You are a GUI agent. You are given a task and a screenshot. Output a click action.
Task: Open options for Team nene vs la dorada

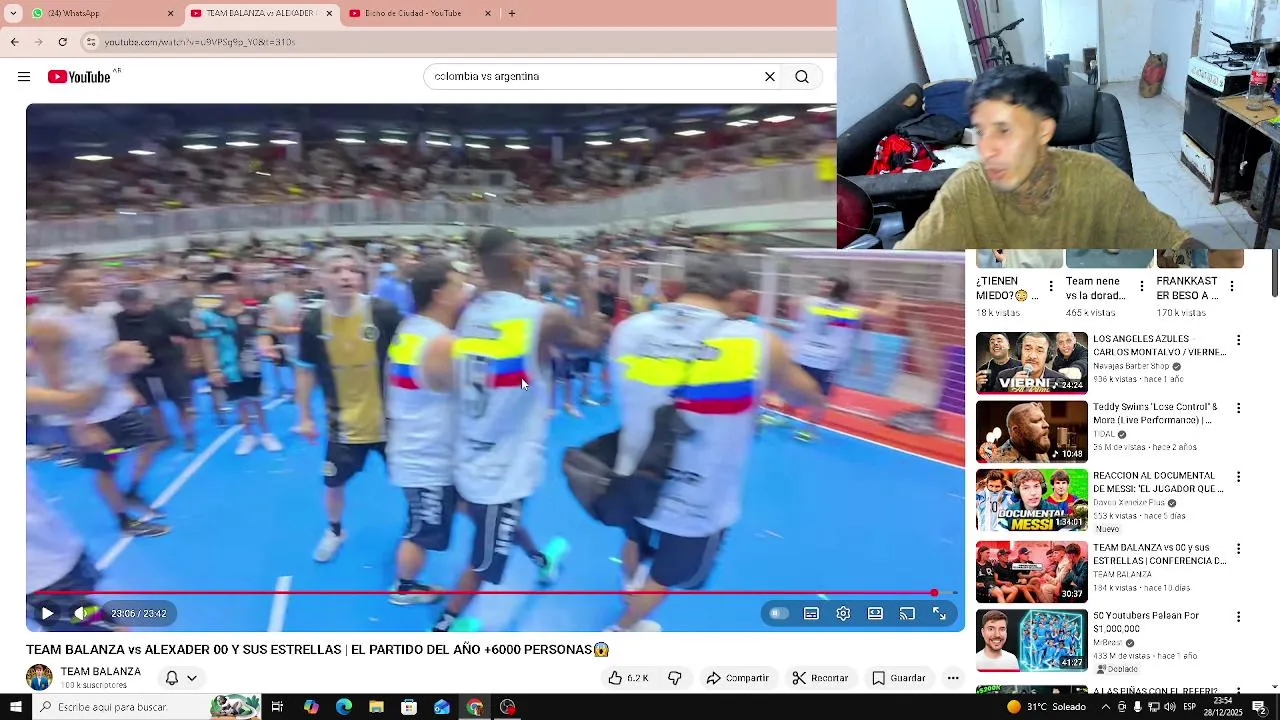[x=1141, y=286]
